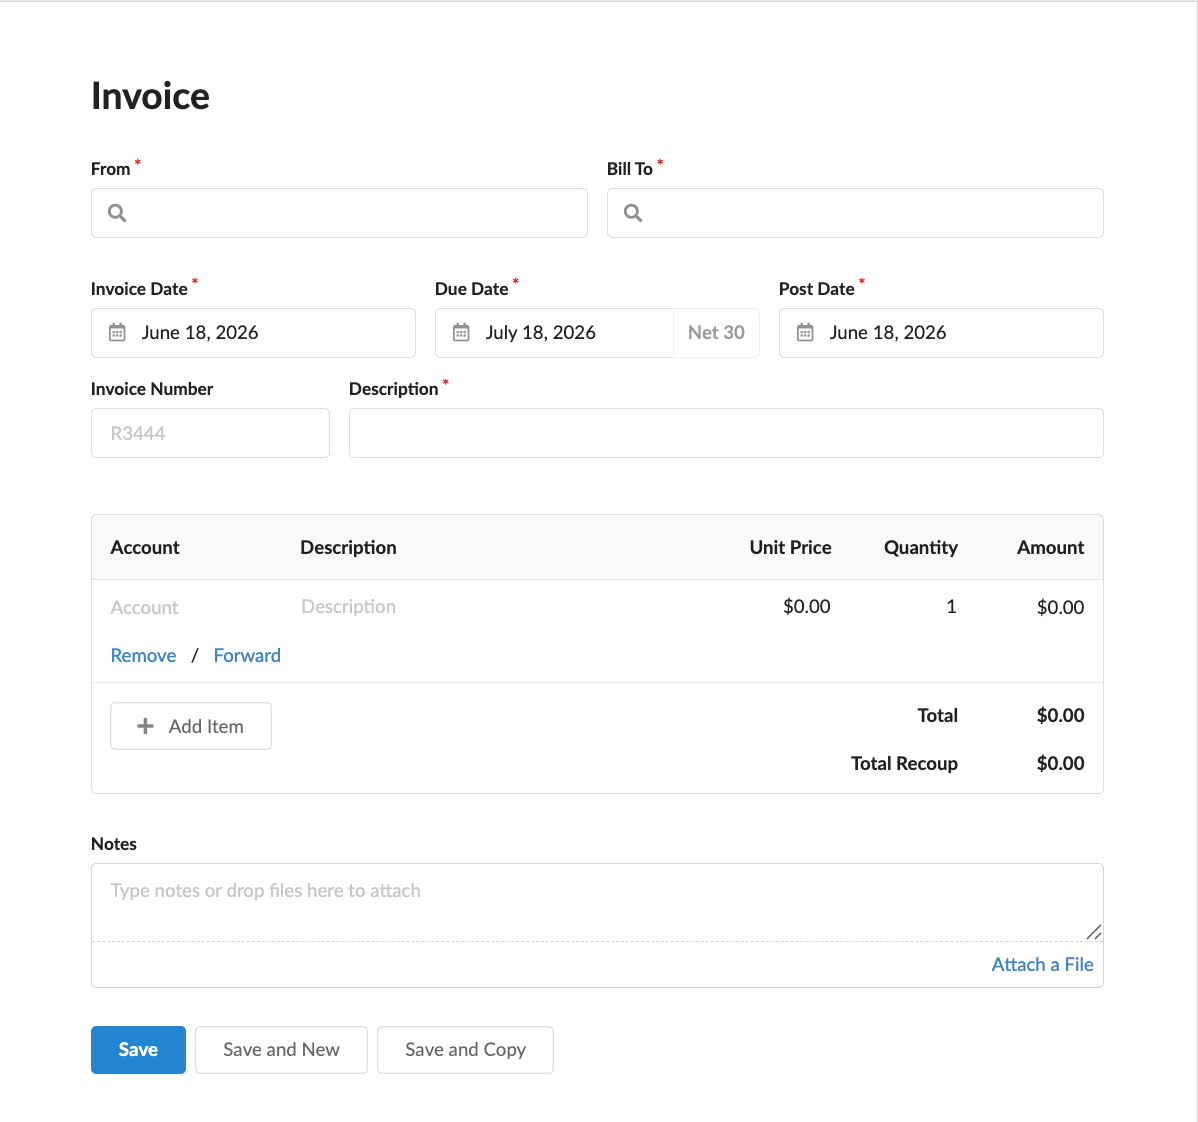Open the Due Date calendar icon
Viewport: 1198px width, 1122px height.
coord(461,332)
